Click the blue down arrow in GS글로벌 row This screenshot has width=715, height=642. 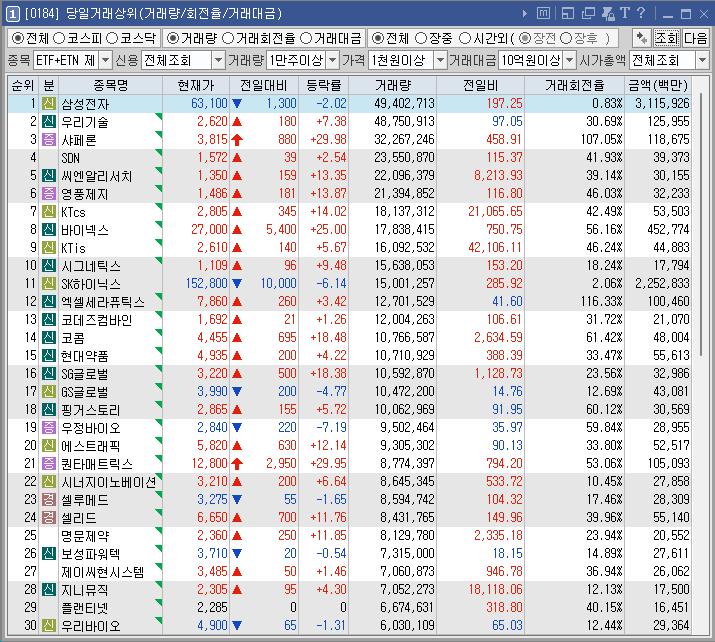tap(237, 392)
